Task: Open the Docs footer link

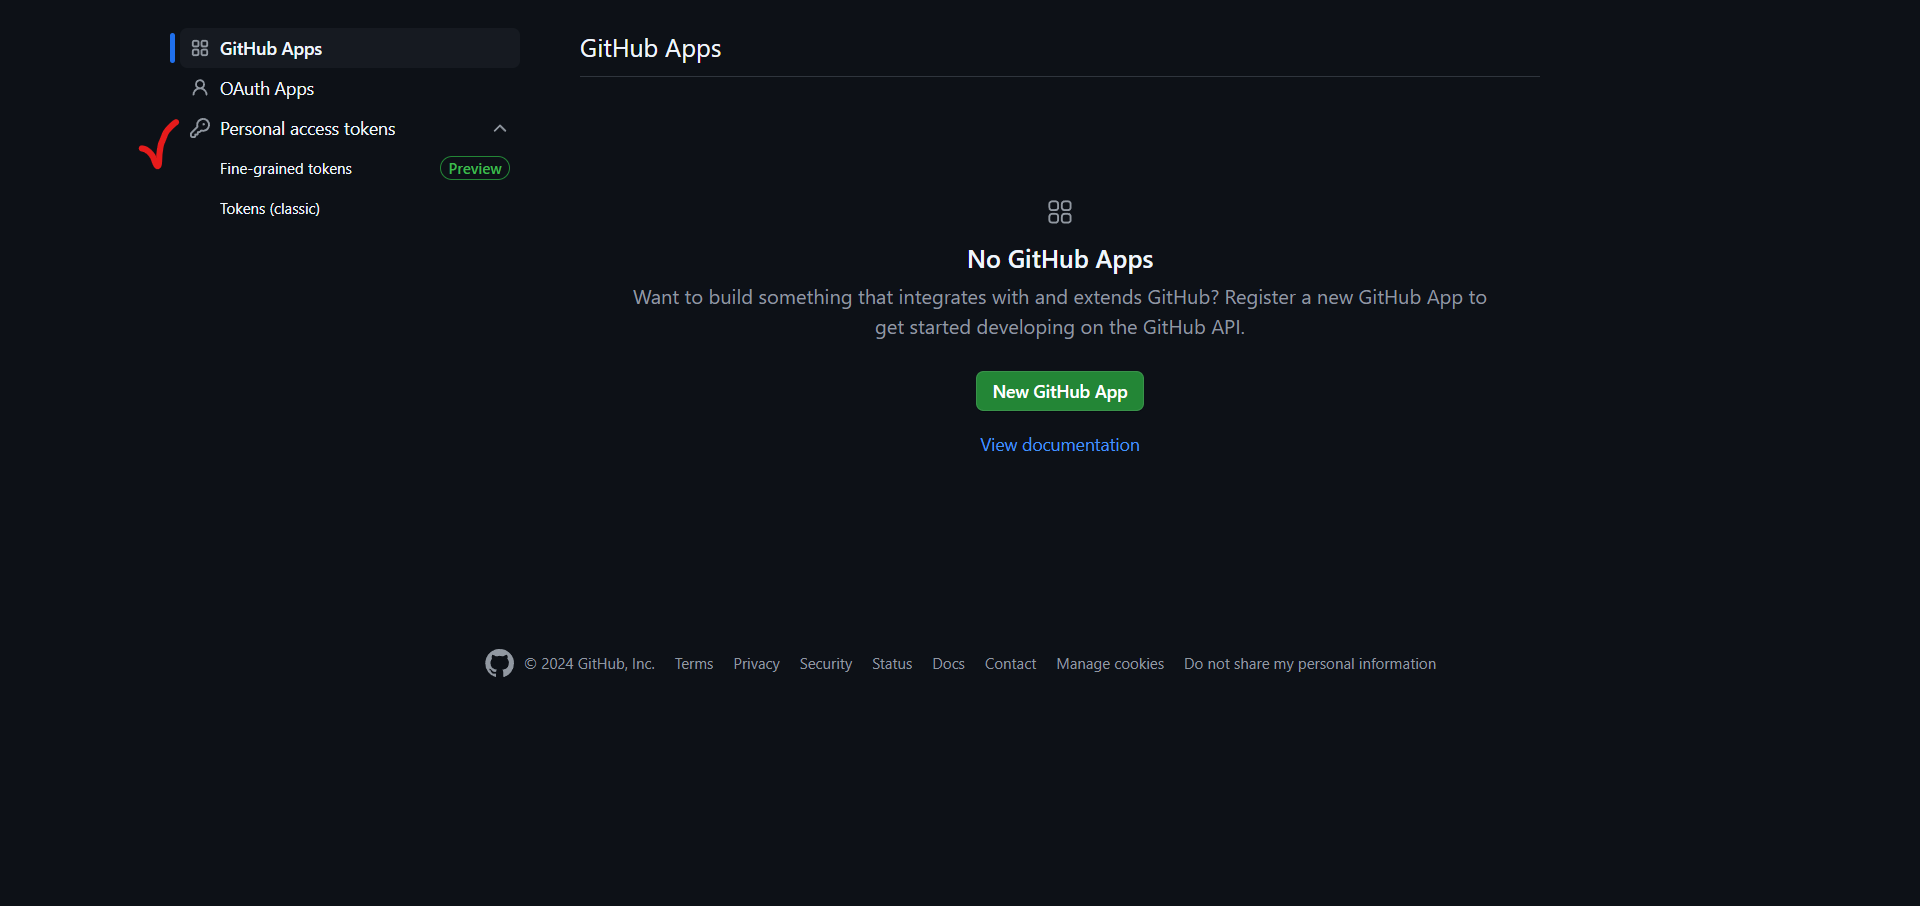Action: click(x=949, y=664)
